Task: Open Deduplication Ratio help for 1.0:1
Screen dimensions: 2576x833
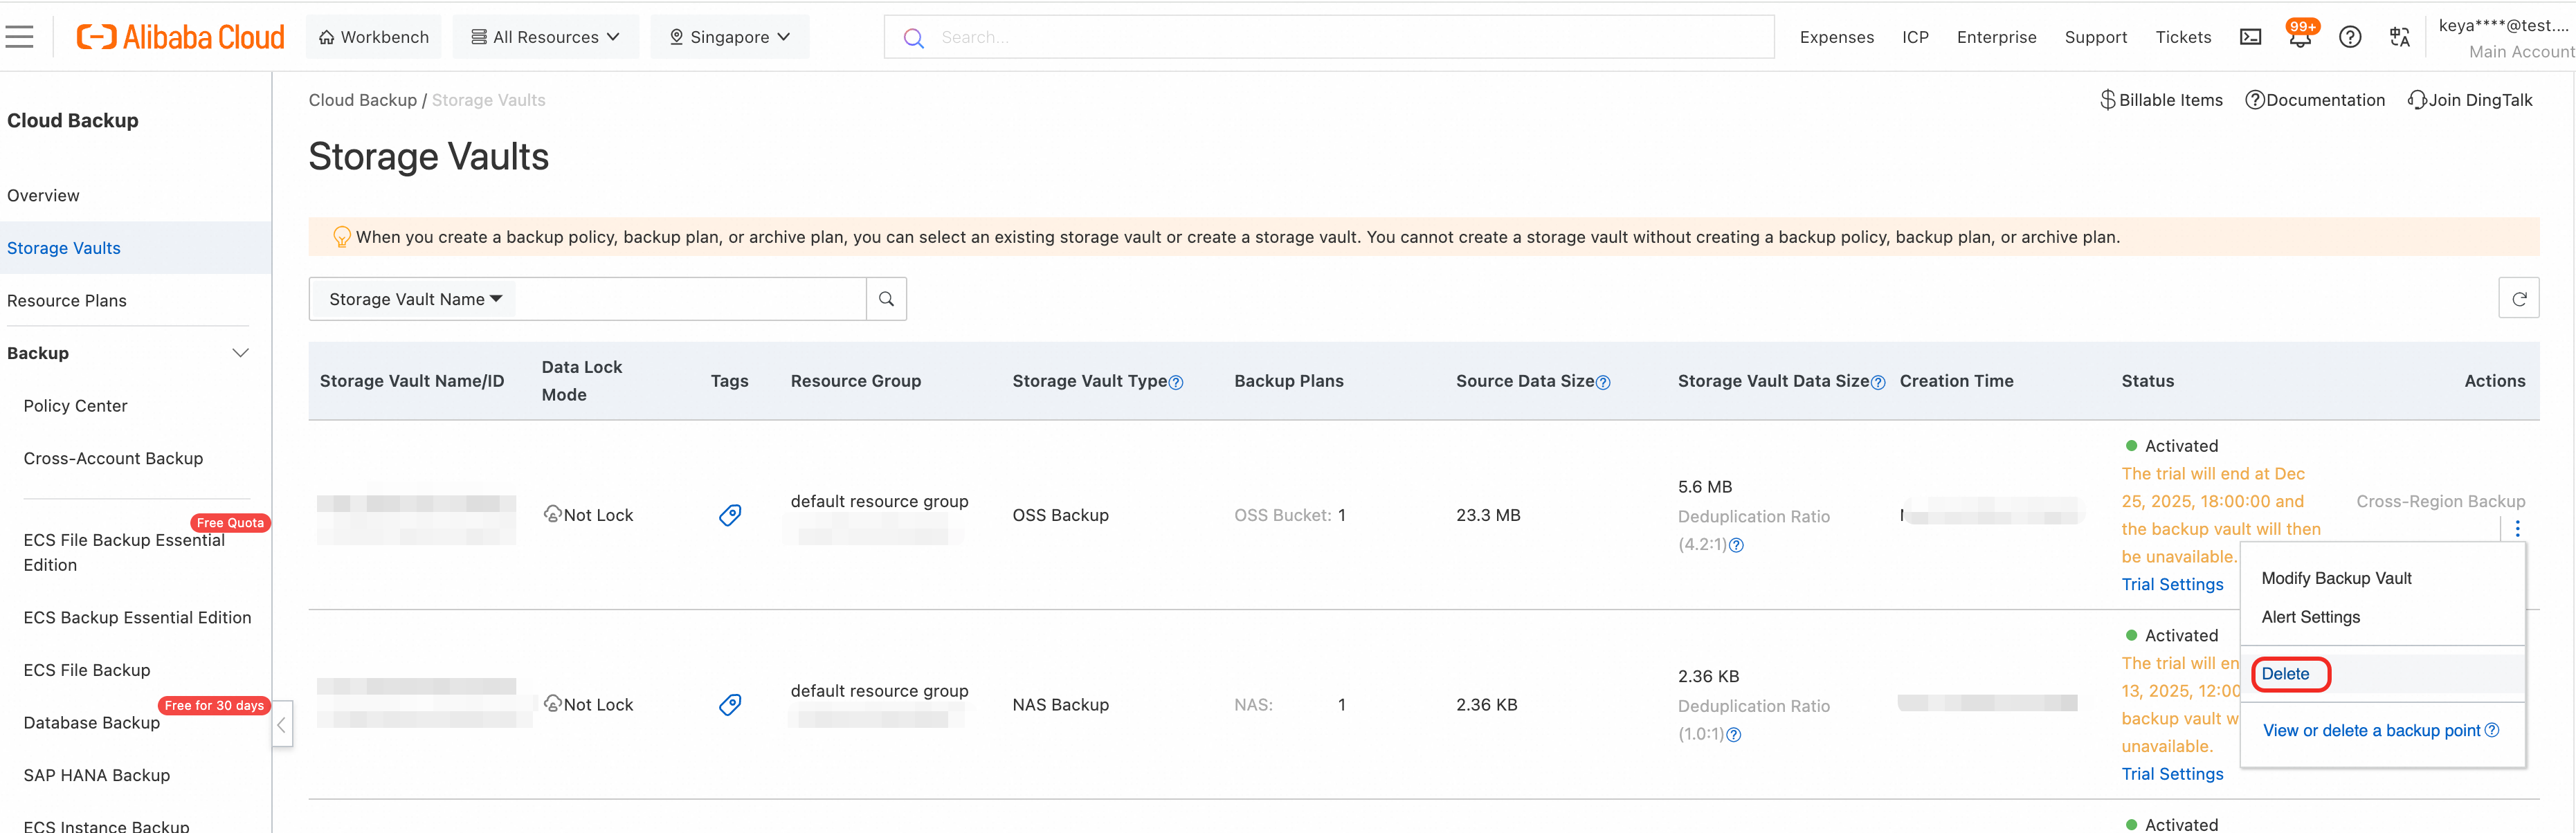Action: pos(1734,735)
